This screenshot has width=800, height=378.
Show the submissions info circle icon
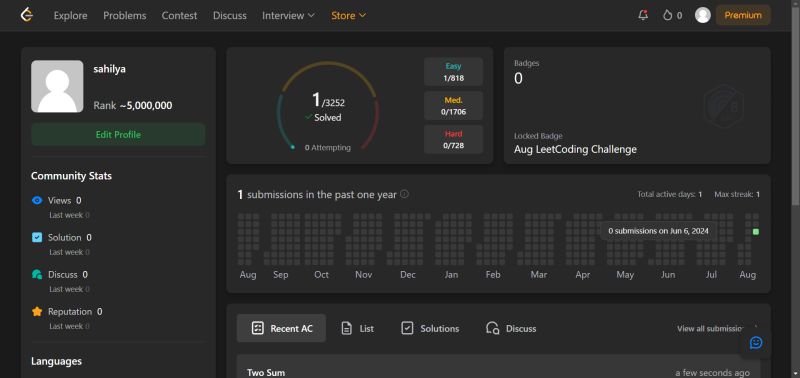coord(404,194)
